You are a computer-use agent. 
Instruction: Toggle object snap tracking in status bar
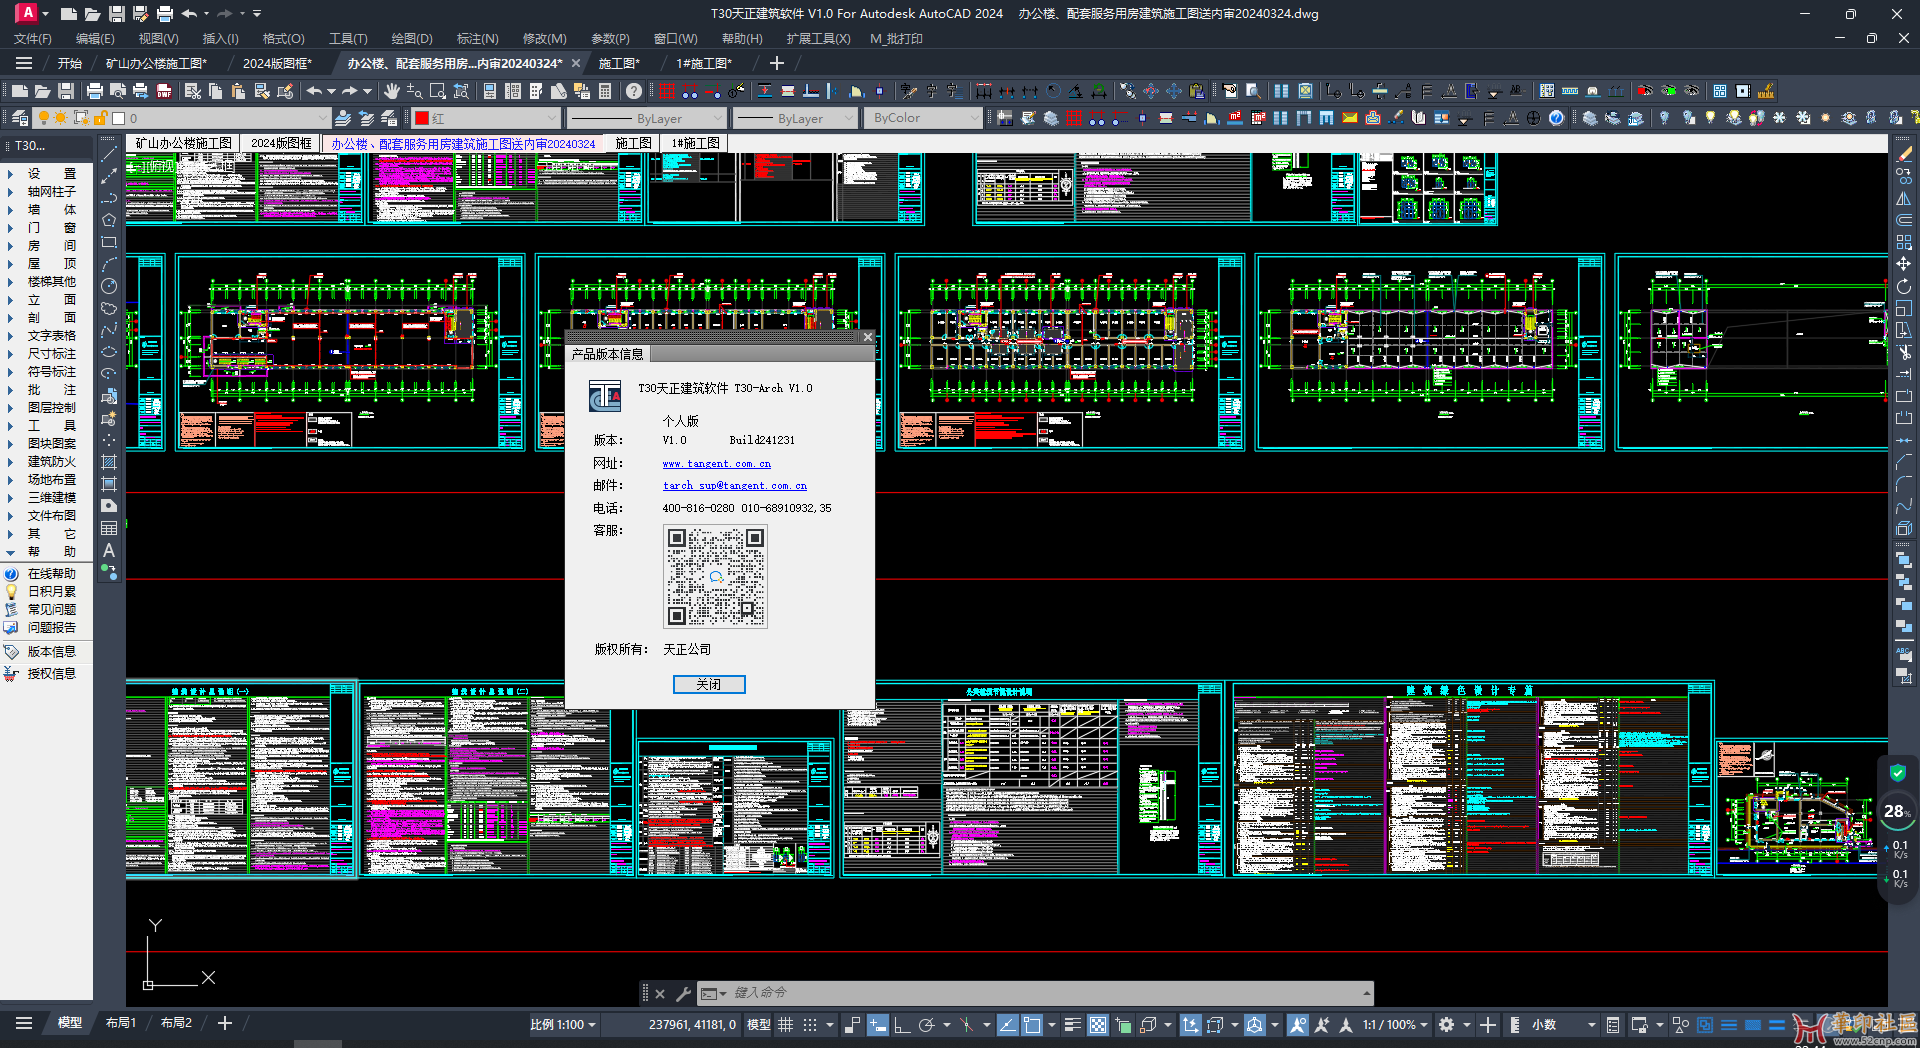pos(1007,1024)
